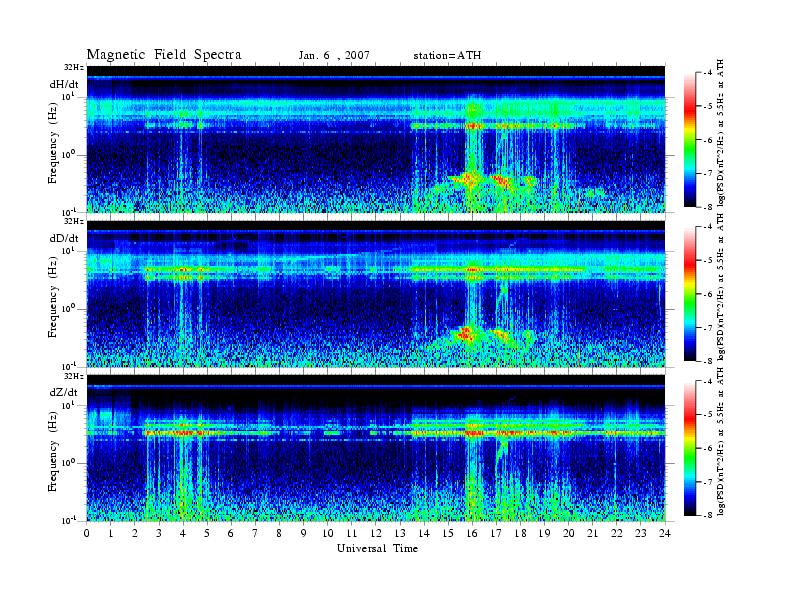Click the "32Hz" label above dD/dt
Image resolution: width=792 pixels, height=612 pixels.
[x=74, y=221]
